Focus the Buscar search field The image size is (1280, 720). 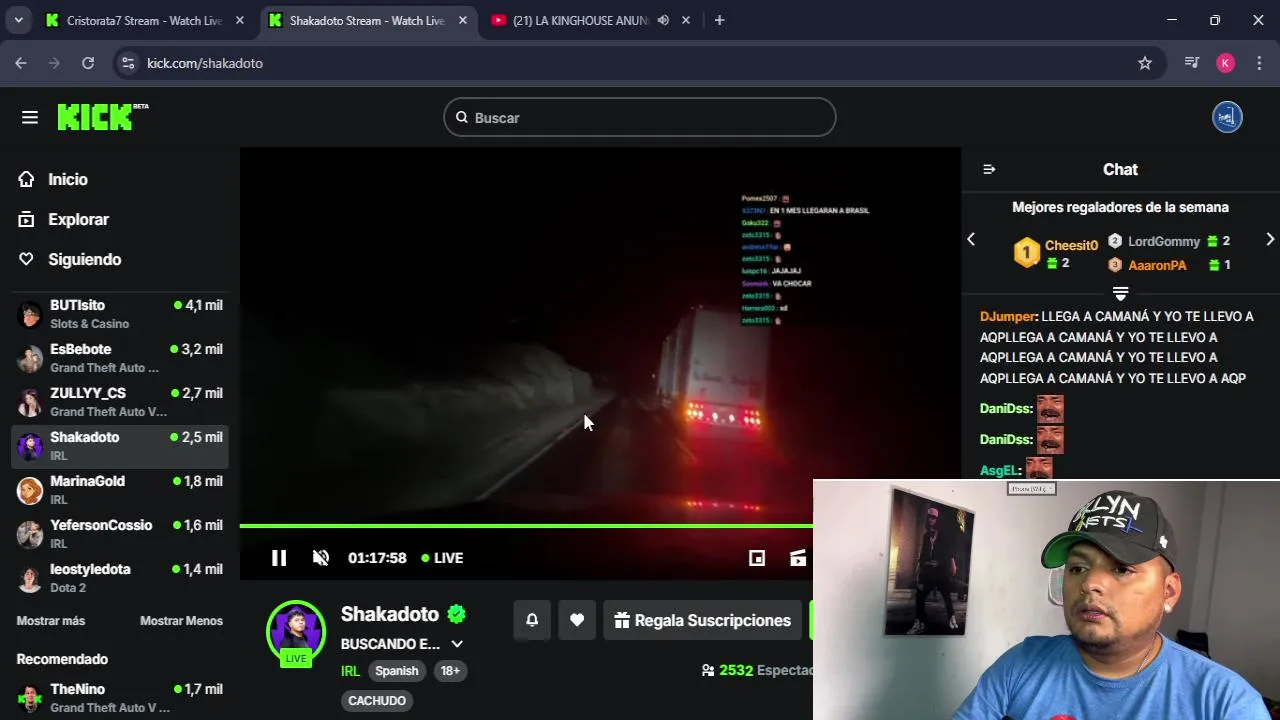pos(640,118)
